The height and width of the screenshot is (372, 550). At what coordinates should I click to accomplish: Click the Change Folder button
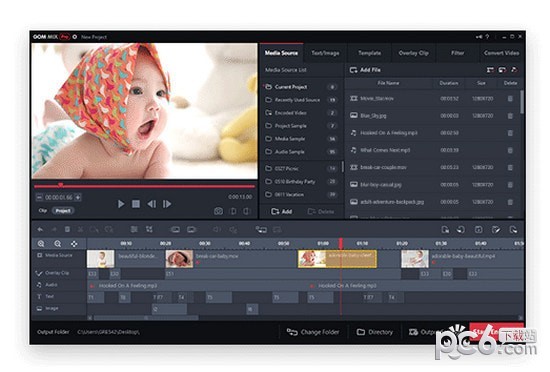pyautogui.click(x=313, y=332)
